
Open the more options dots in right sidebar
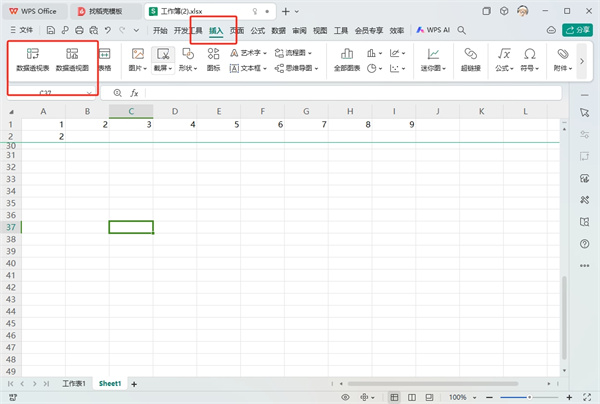click(x=584, y=266)
